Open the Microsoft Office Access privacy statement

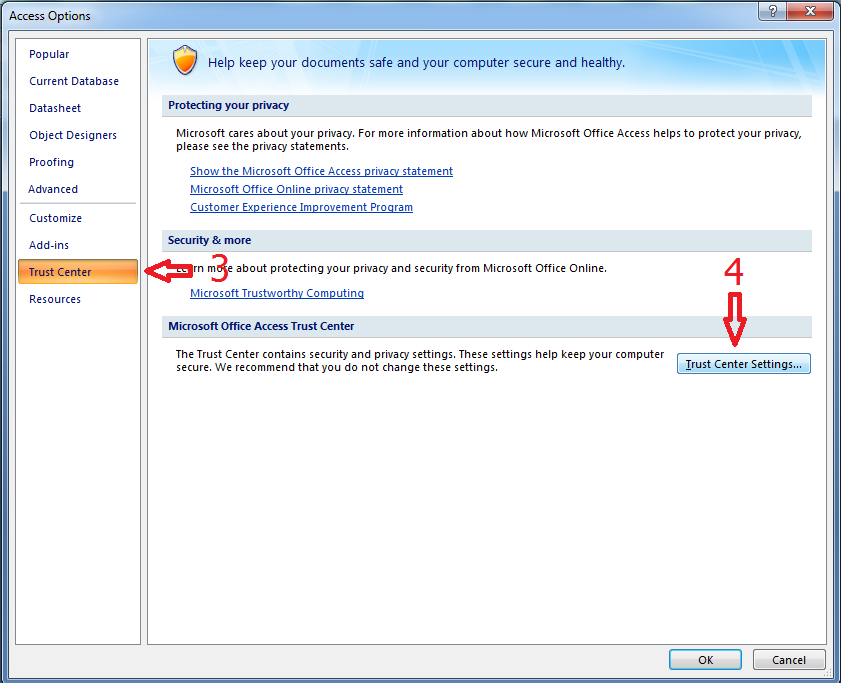pyautogui.click(x=321, y=171)
